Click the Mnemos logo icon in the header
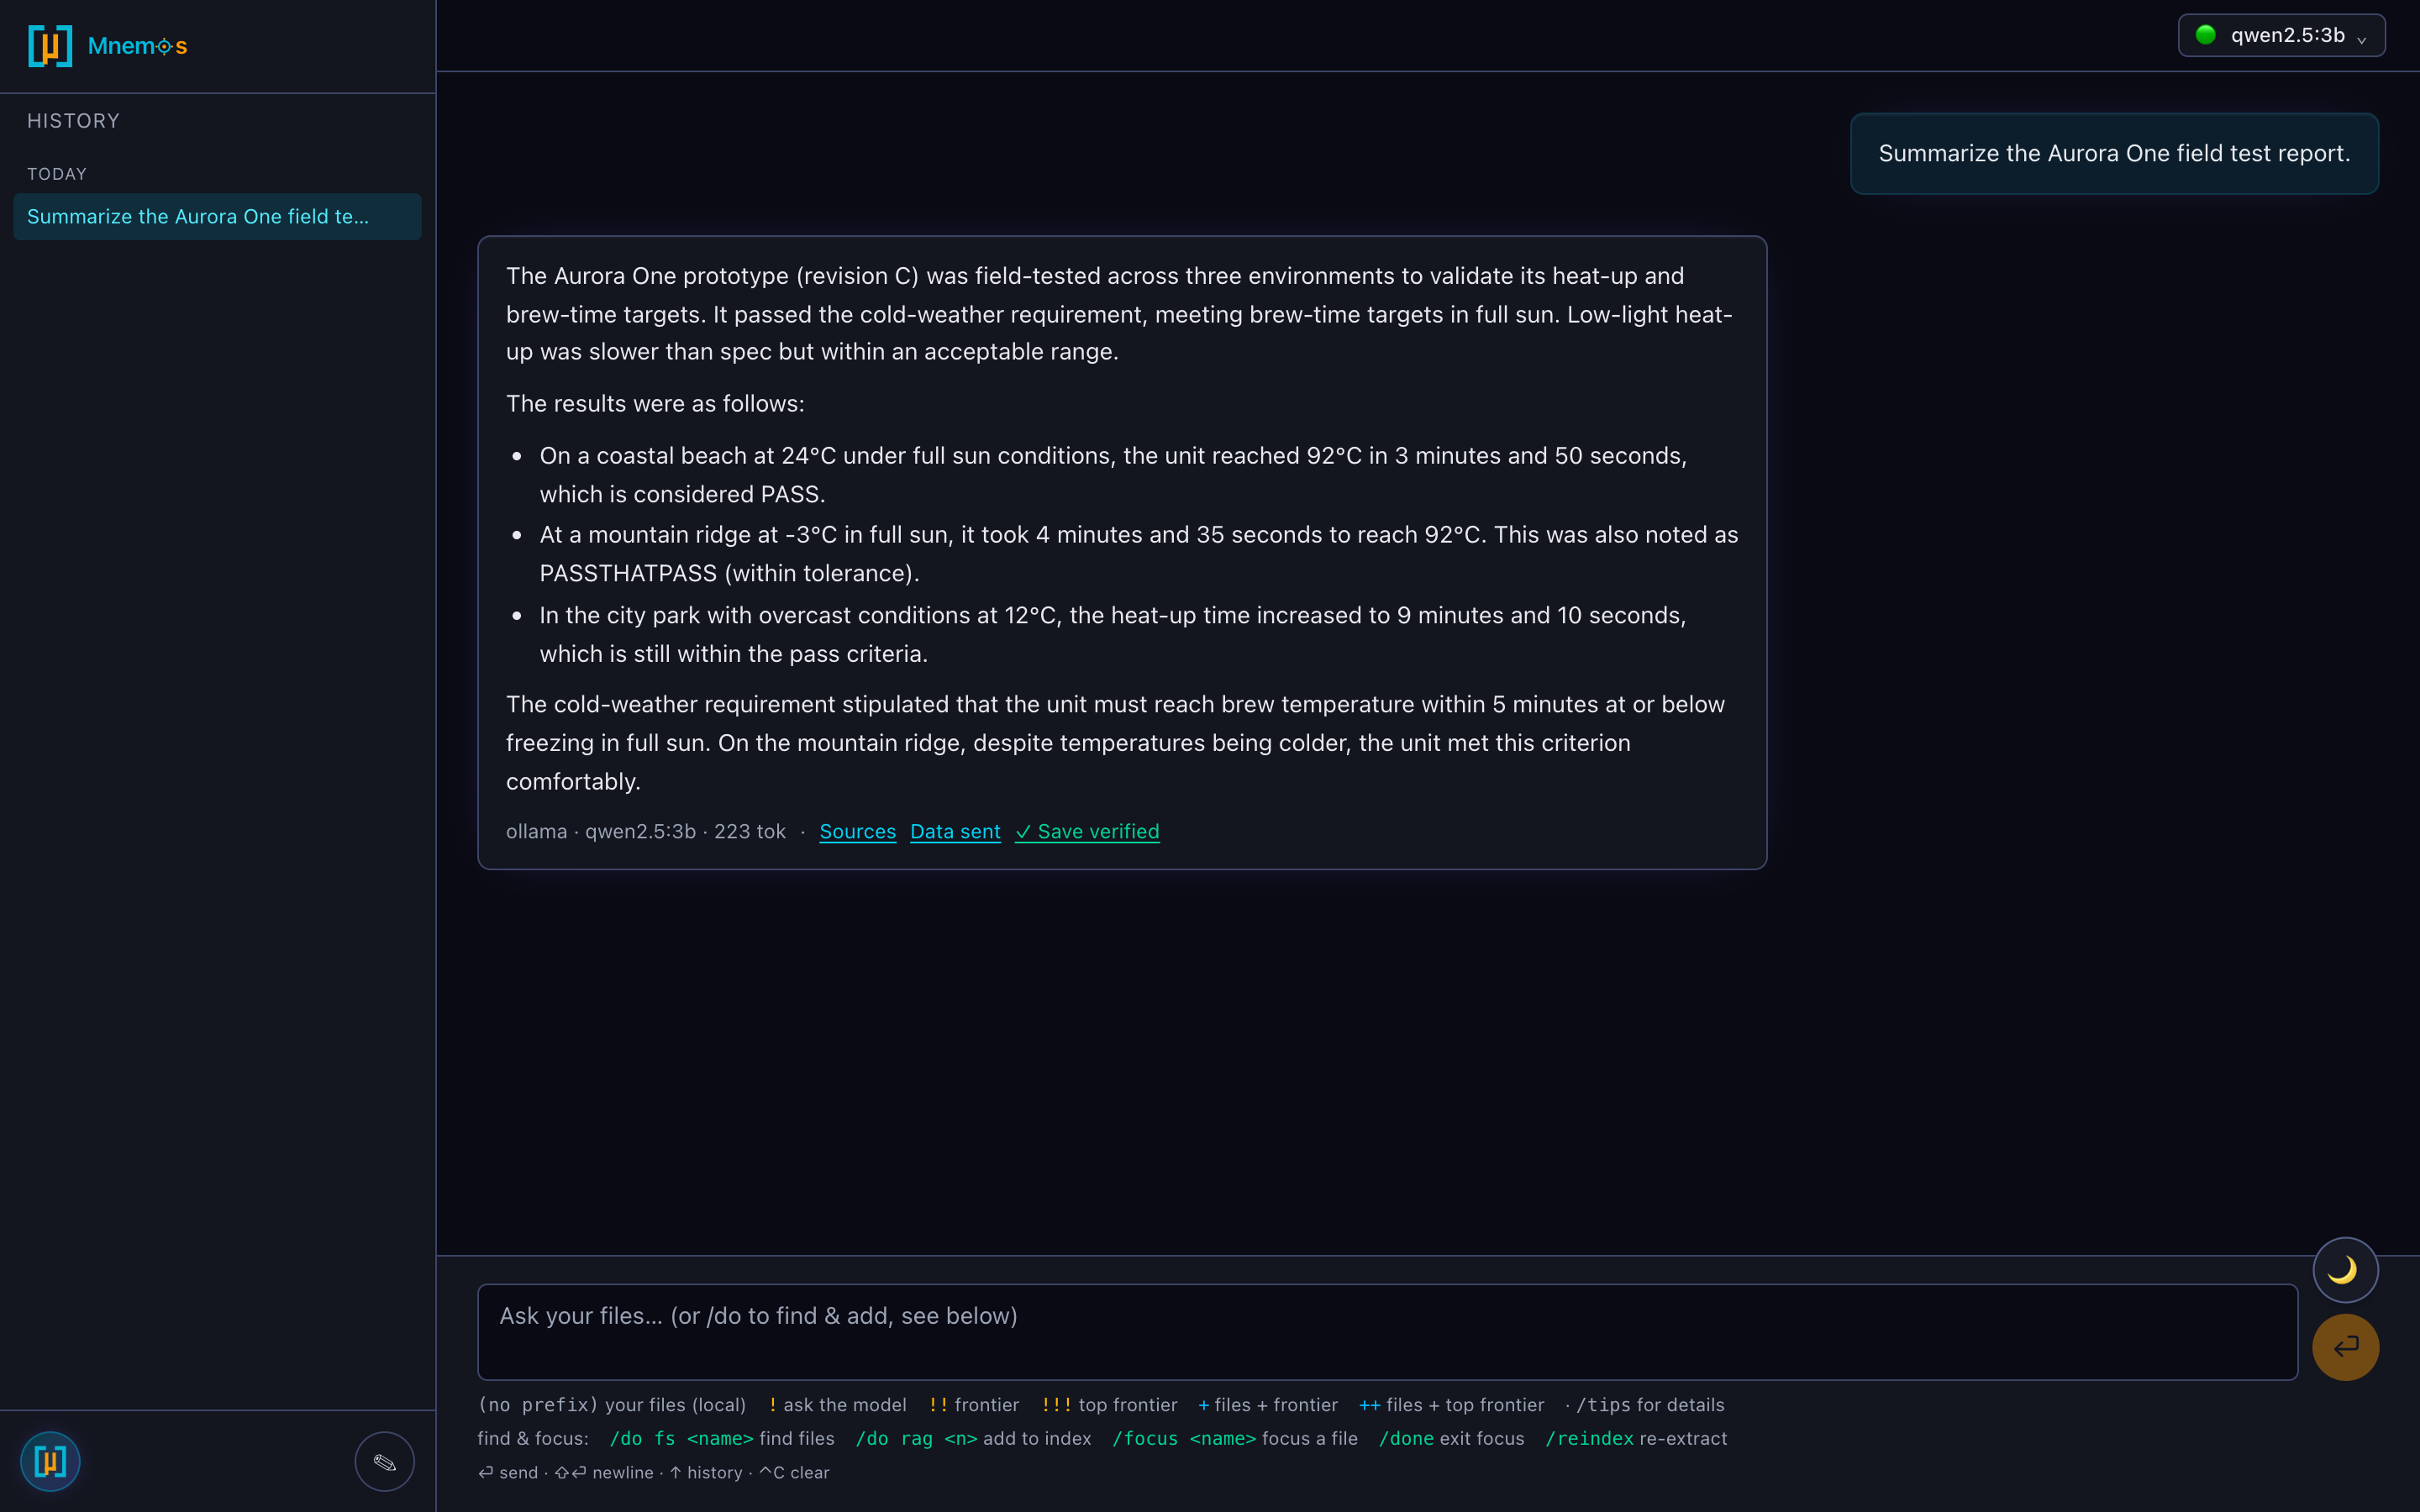 pos(50,46)
